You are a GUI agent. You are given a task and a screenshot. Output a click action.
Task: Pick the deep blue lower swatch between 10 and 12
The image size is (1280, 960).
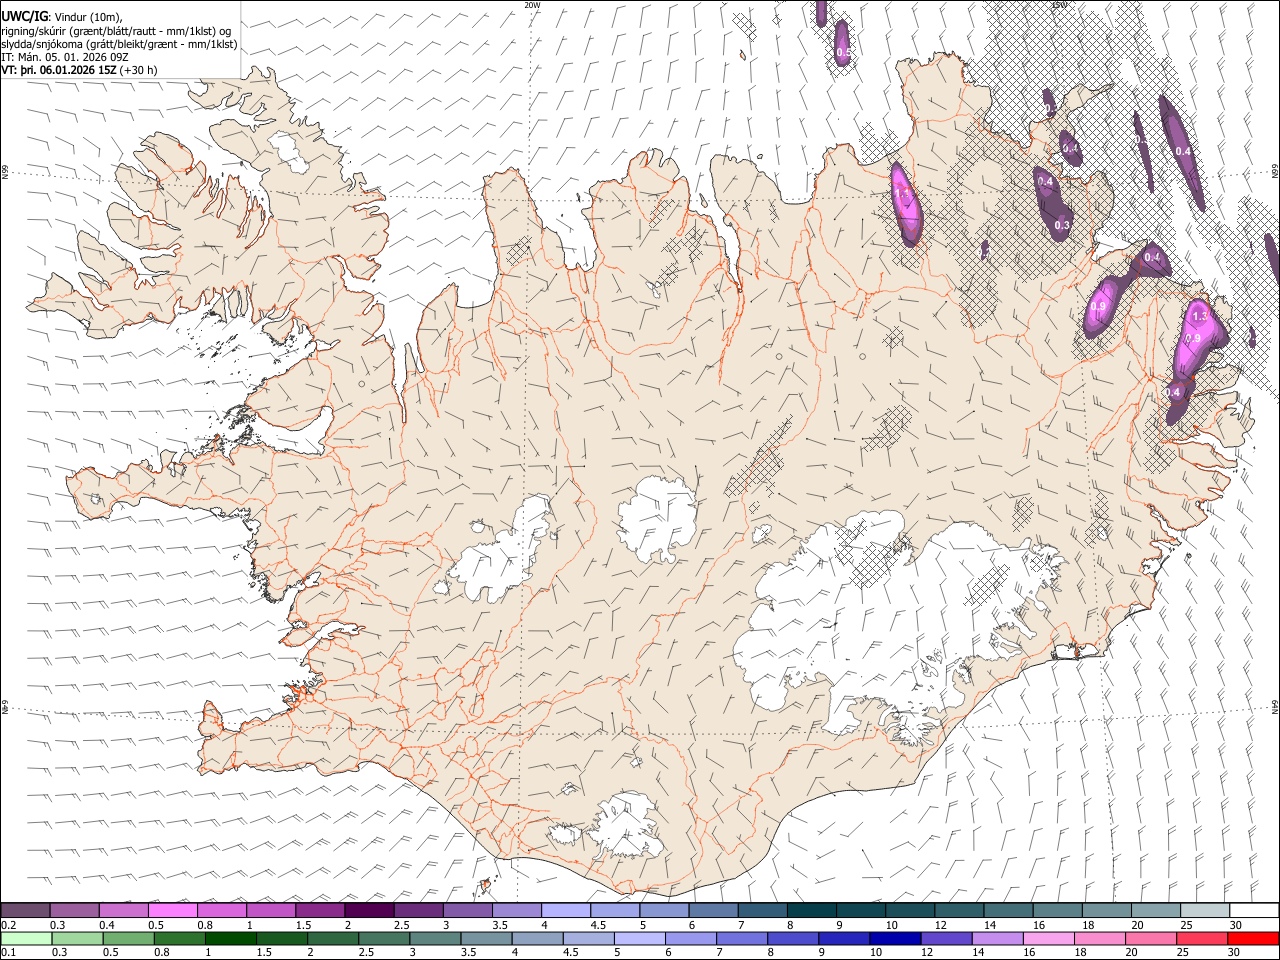click(895, 938)
